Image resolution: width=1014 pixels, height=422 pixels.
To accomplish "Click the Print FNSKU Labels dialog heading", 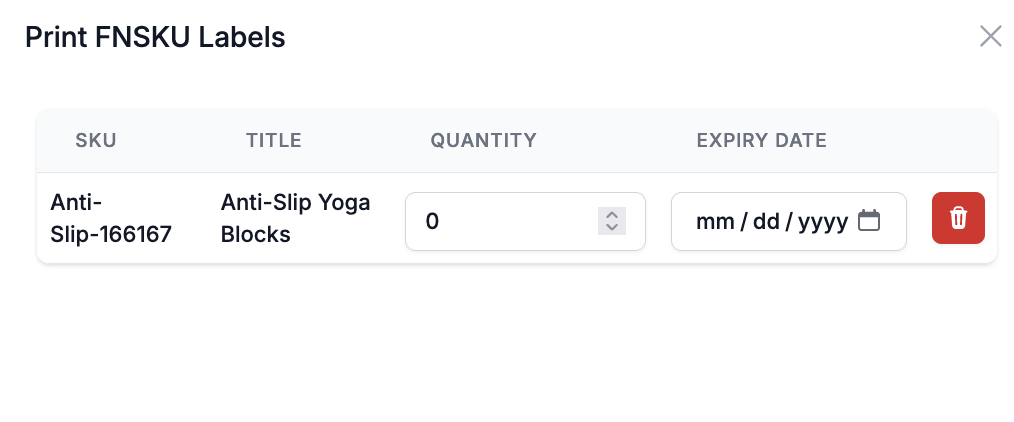I will click(155, 37).
